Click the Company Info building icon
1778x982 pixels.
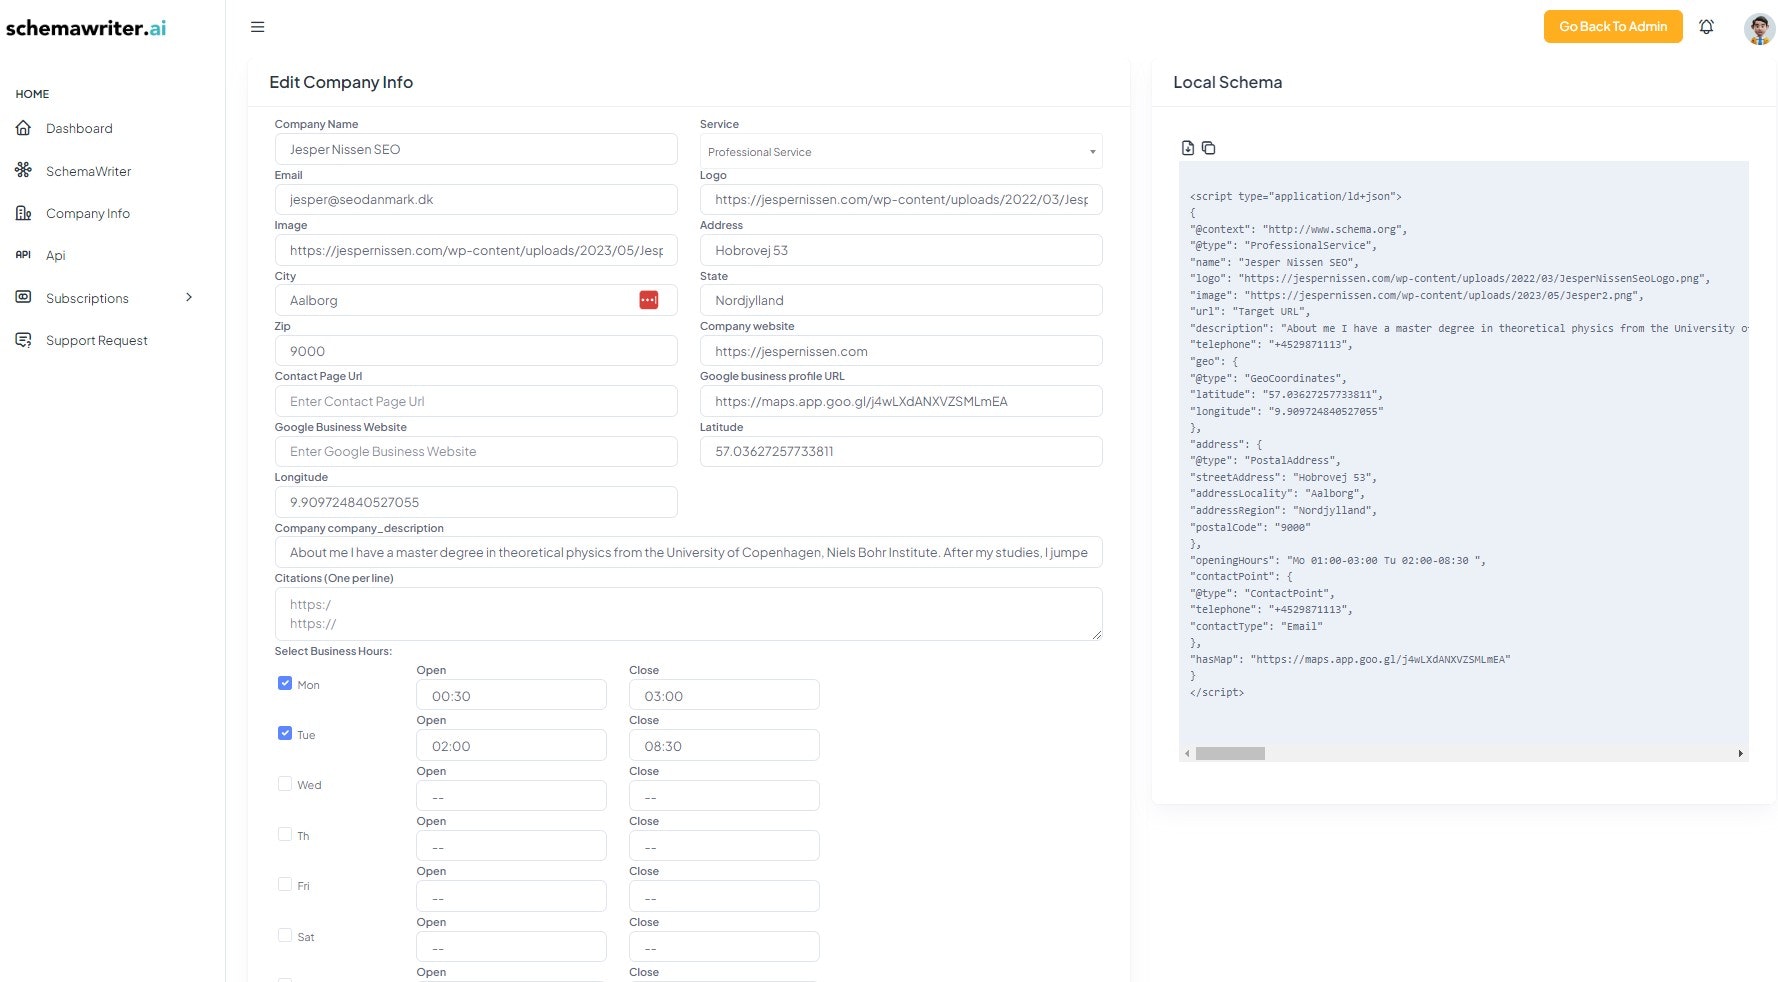pos(24,213)
